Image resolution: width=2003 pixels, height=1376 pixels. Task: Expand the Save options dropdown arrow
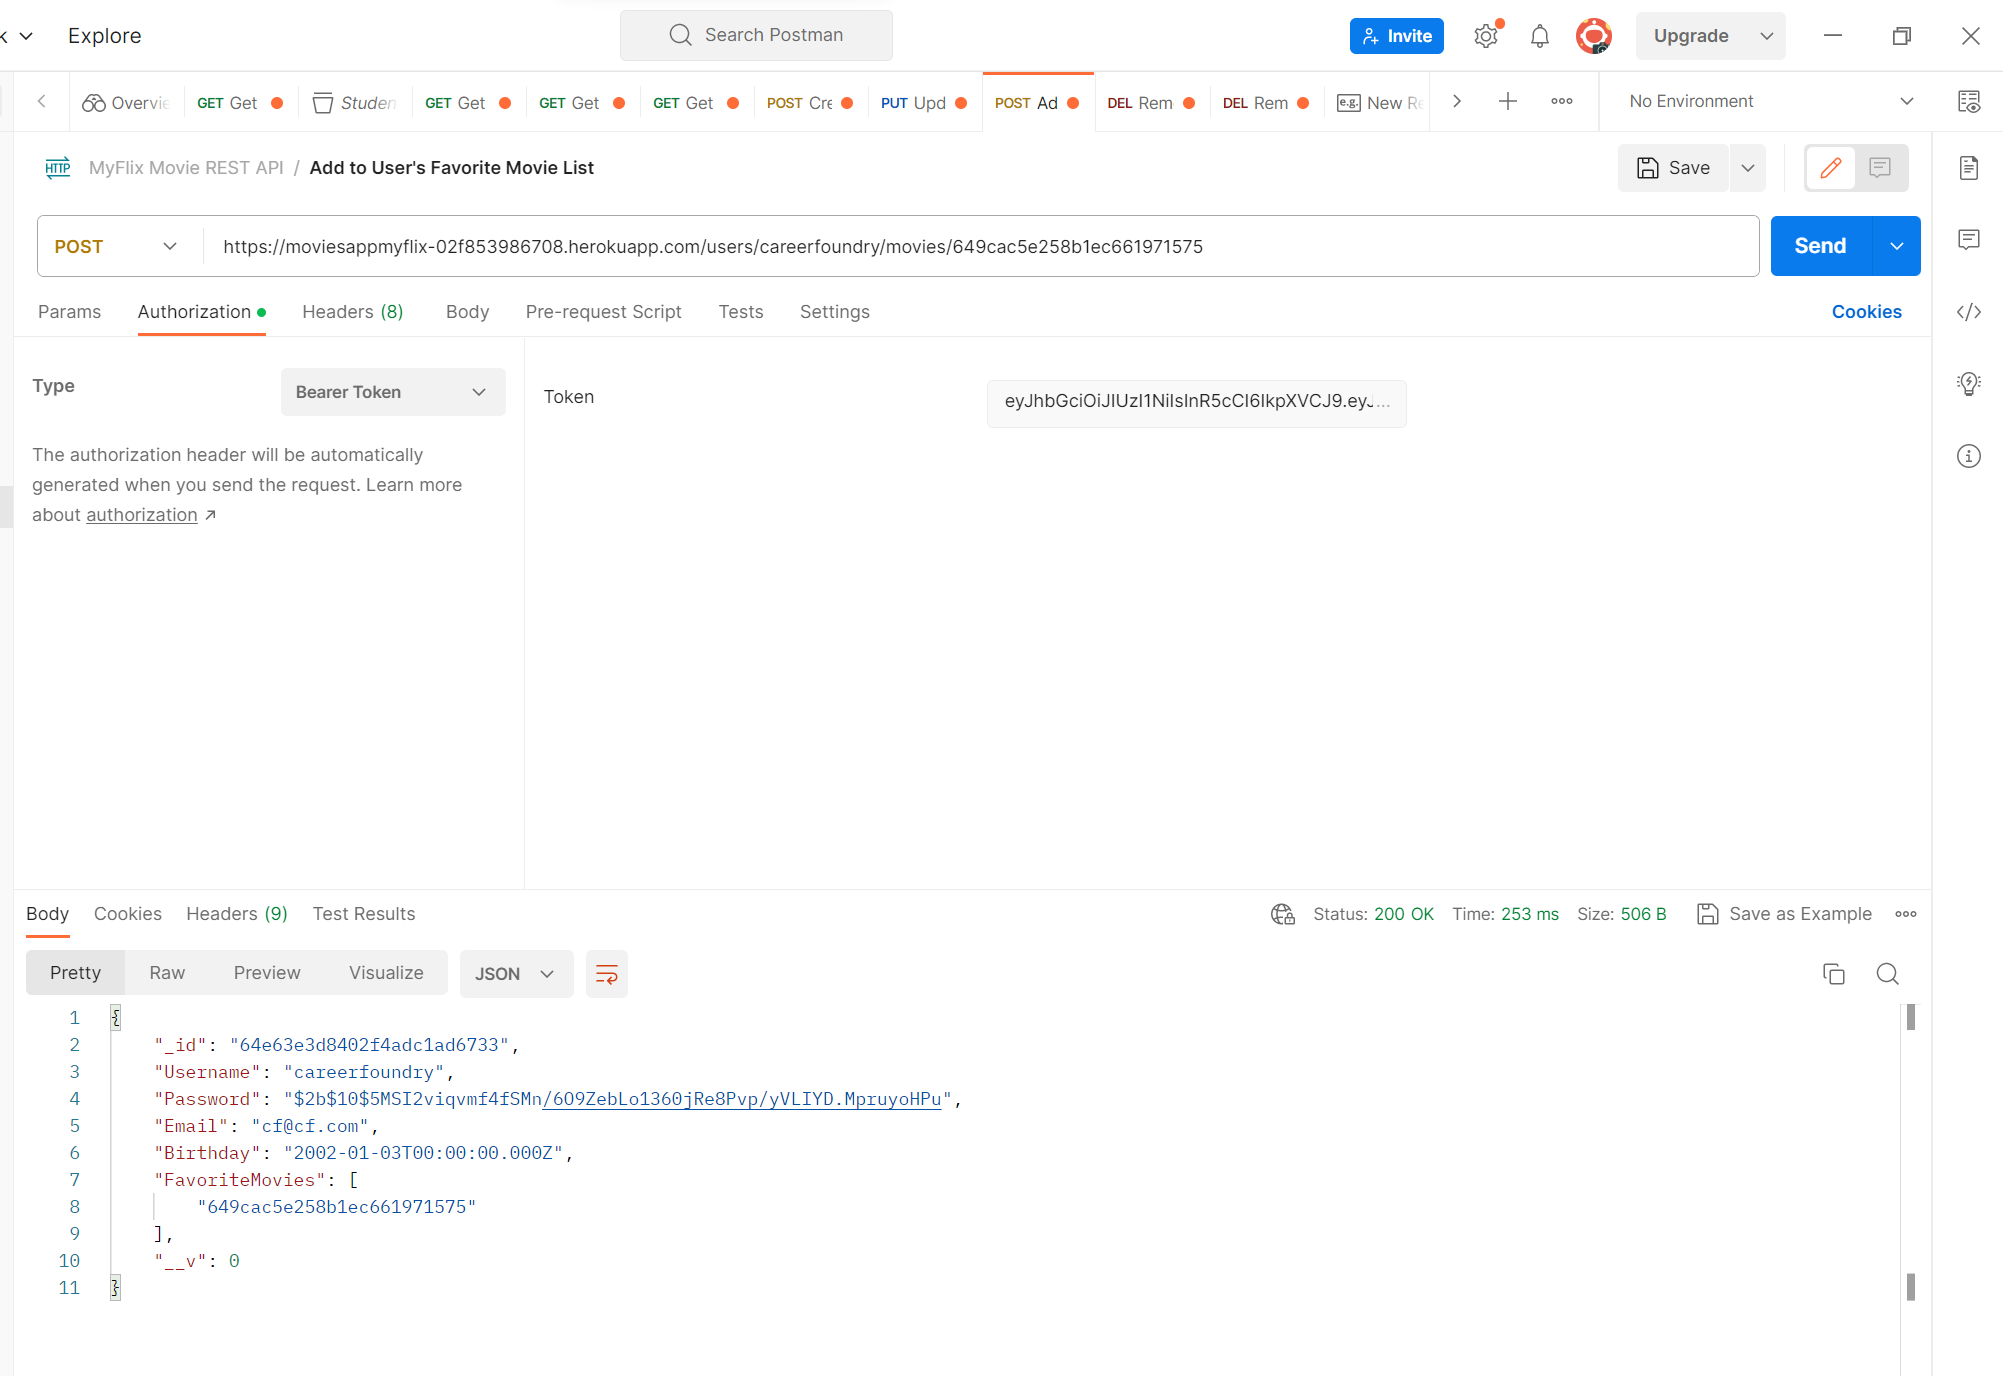pos(1748,168)
